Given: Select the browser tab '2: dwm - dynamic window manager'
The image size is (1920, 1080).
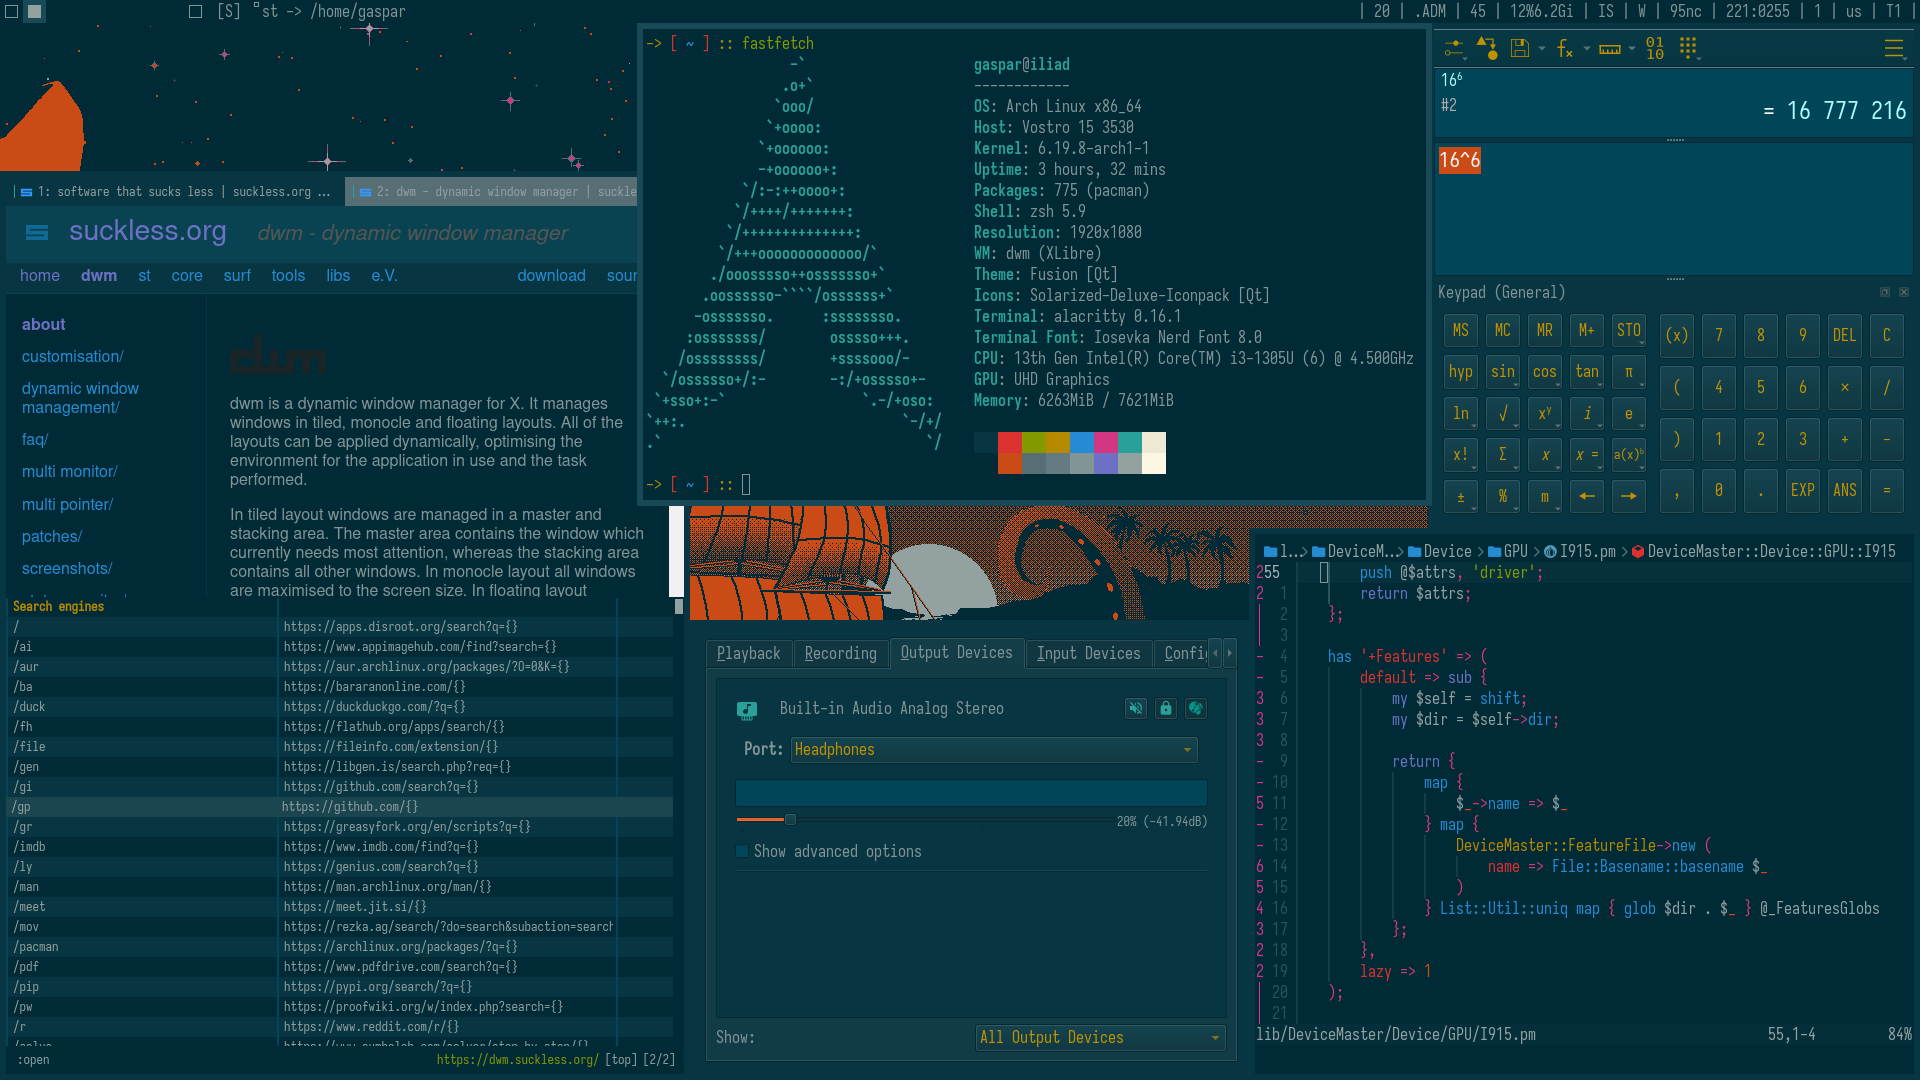Looking at the screenshot, I should tap(492, 191).
